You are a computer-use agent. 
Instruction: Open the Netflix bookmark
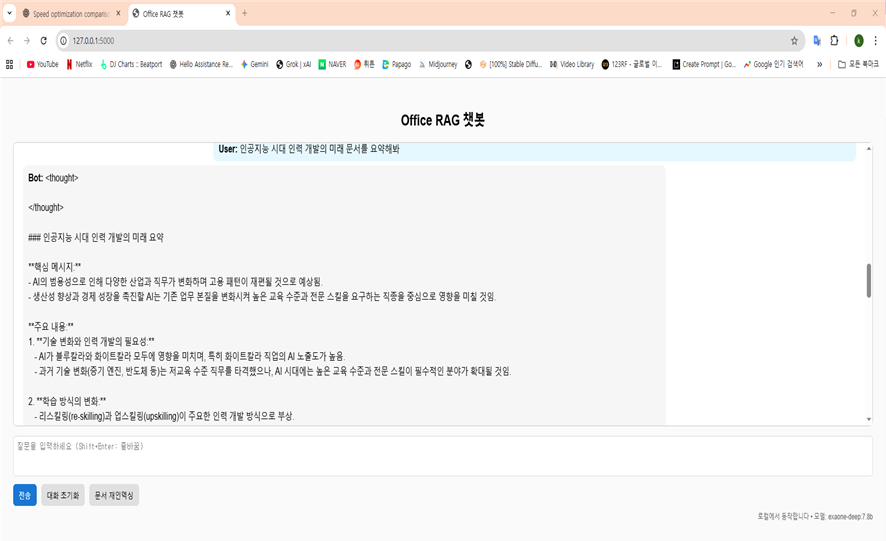pyautogui.click(x=79, y=64)
